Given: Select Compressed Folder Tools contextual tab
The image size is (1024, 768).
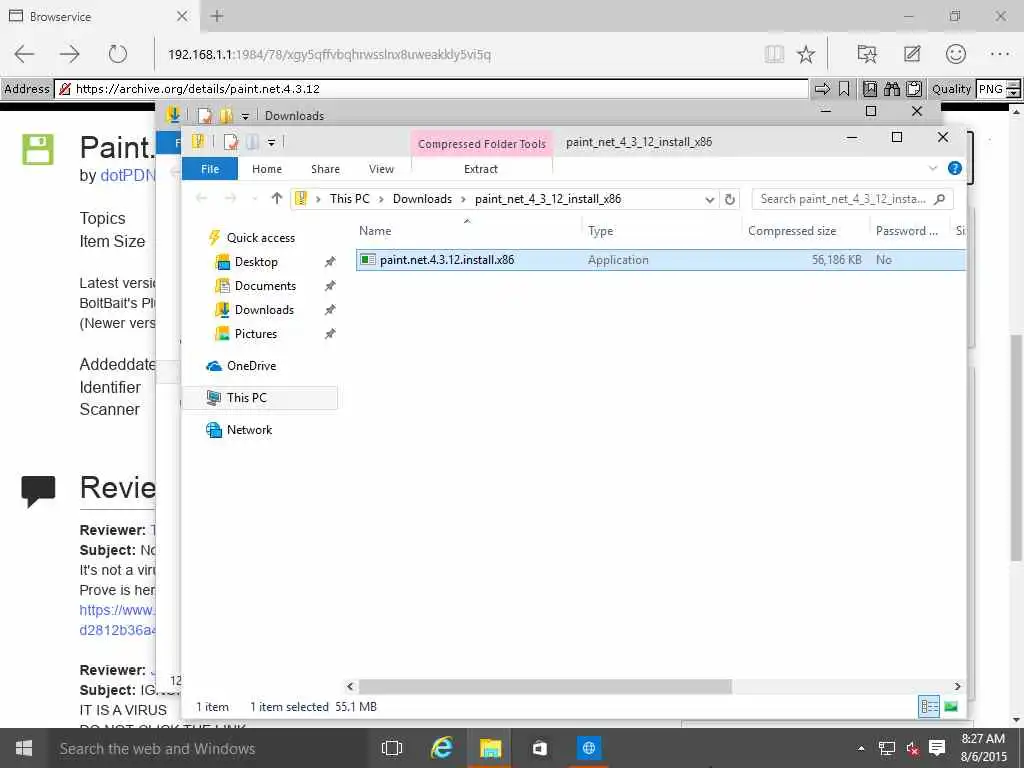Looking at the screenshot, I should [482, 144].
